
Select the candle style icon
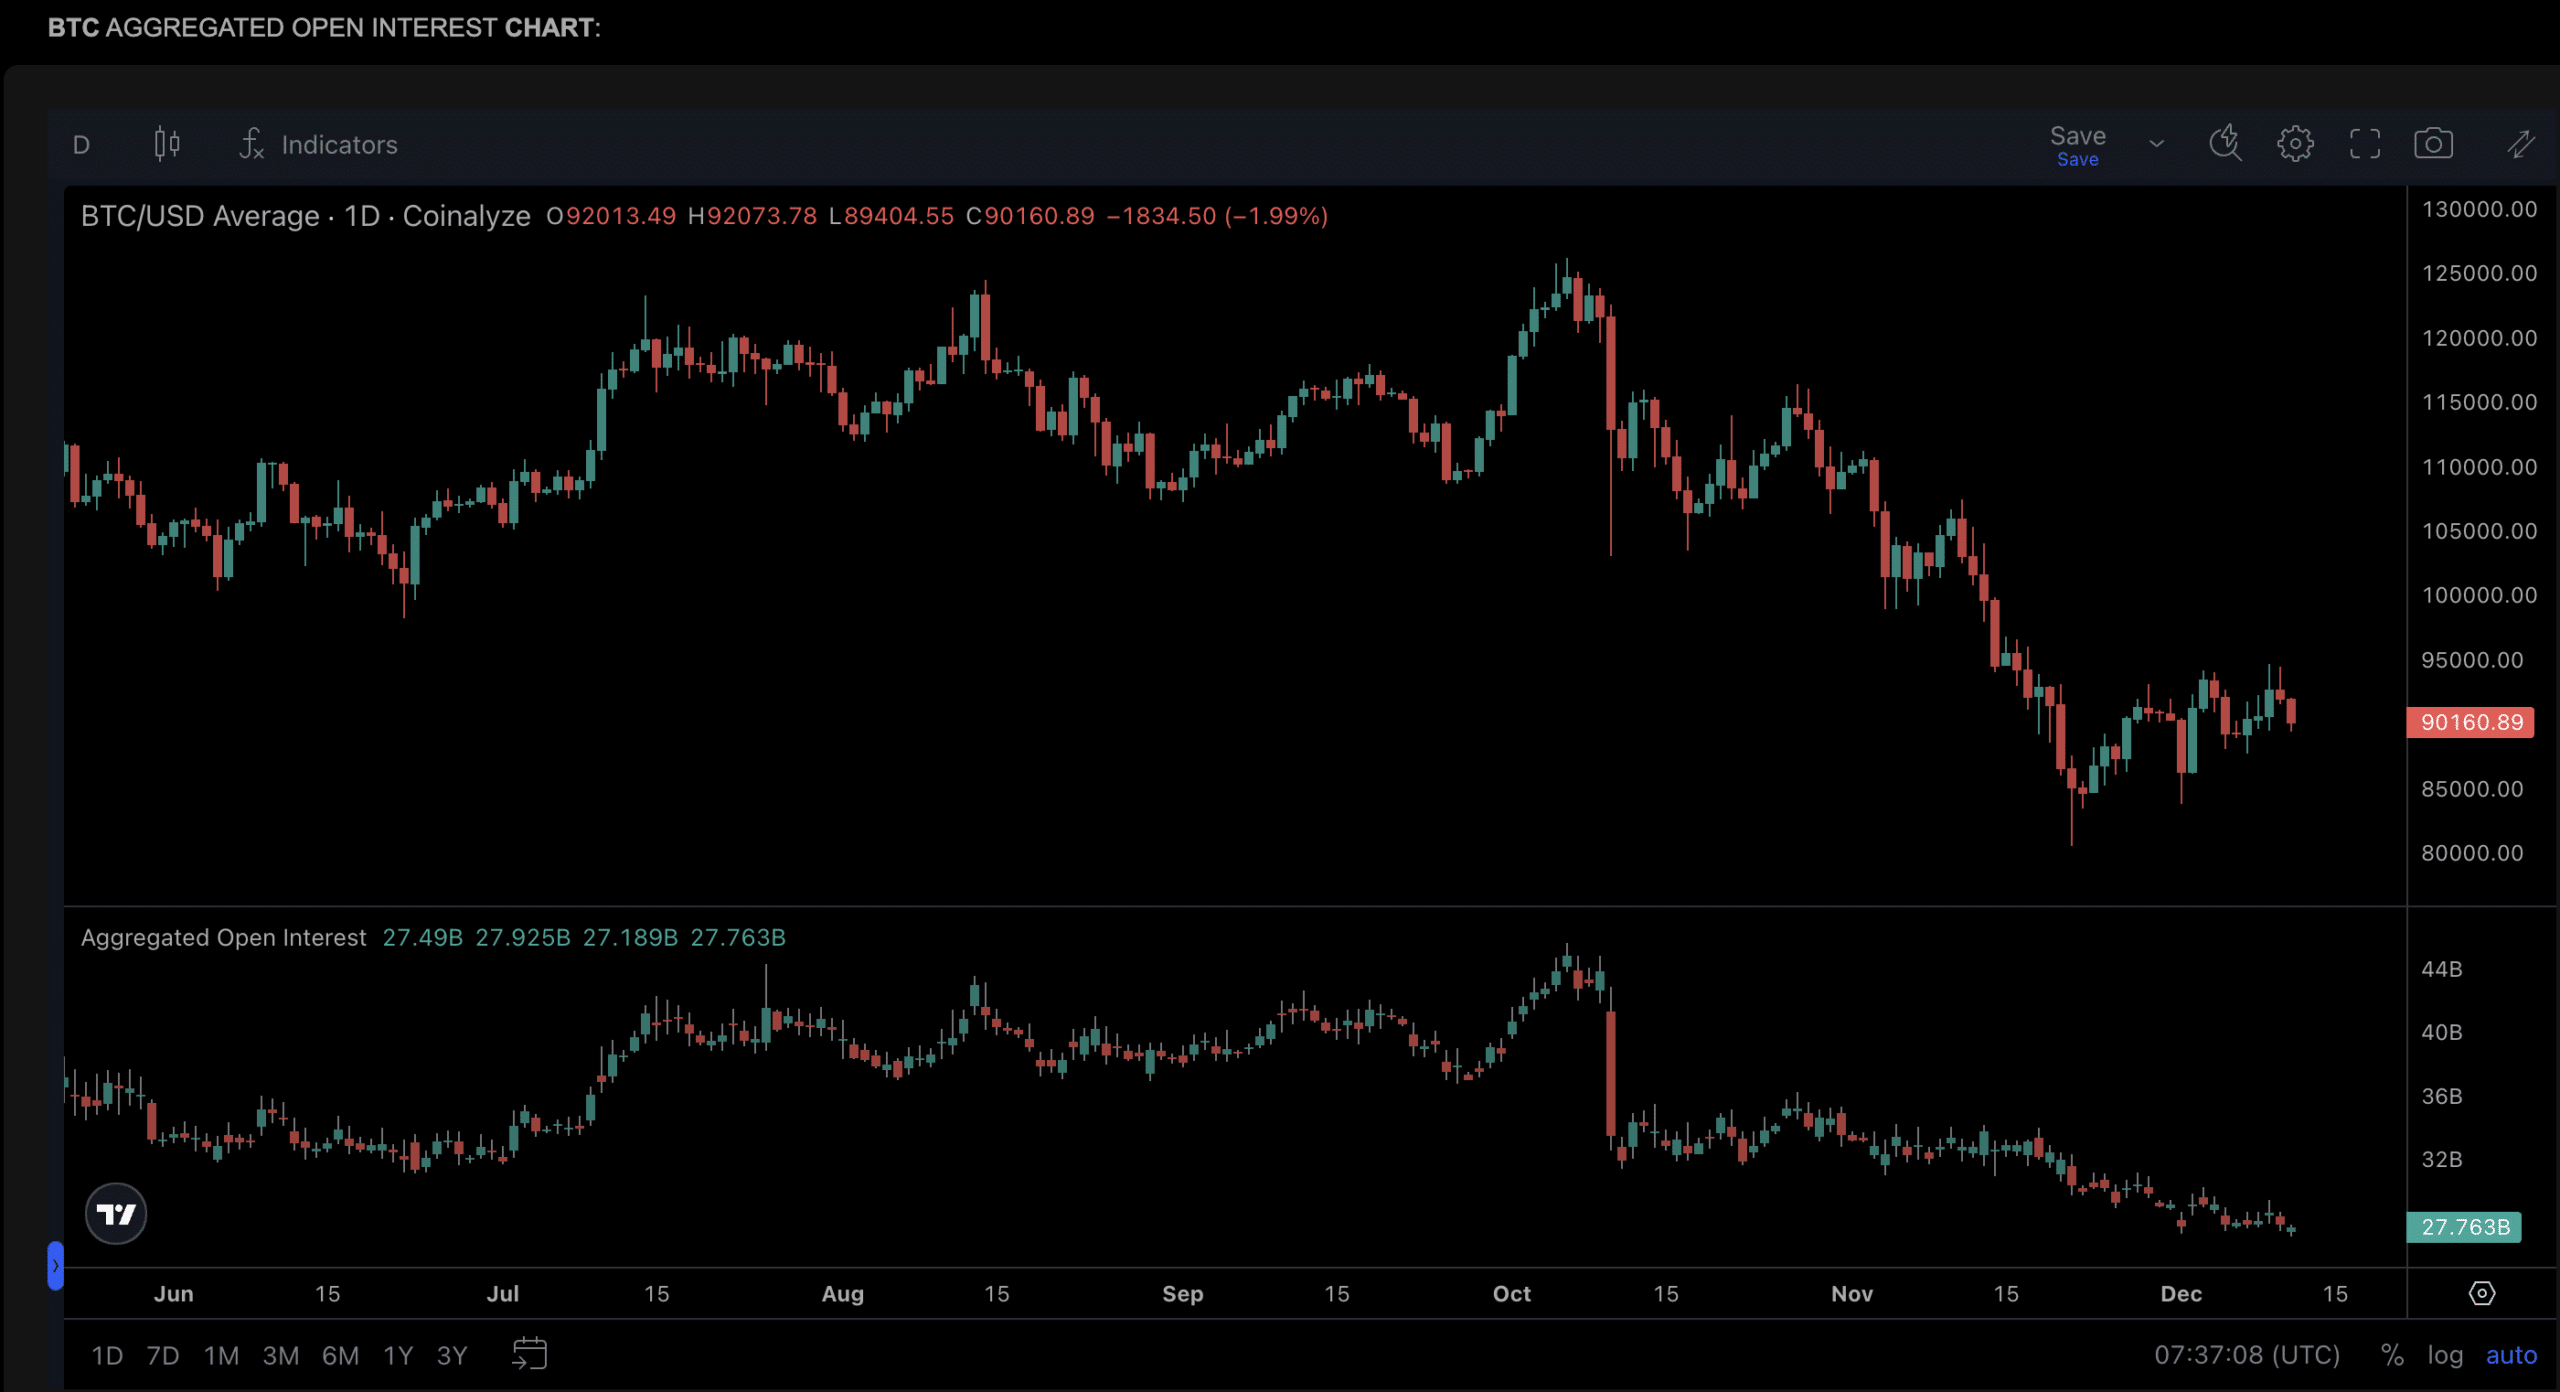166,143
